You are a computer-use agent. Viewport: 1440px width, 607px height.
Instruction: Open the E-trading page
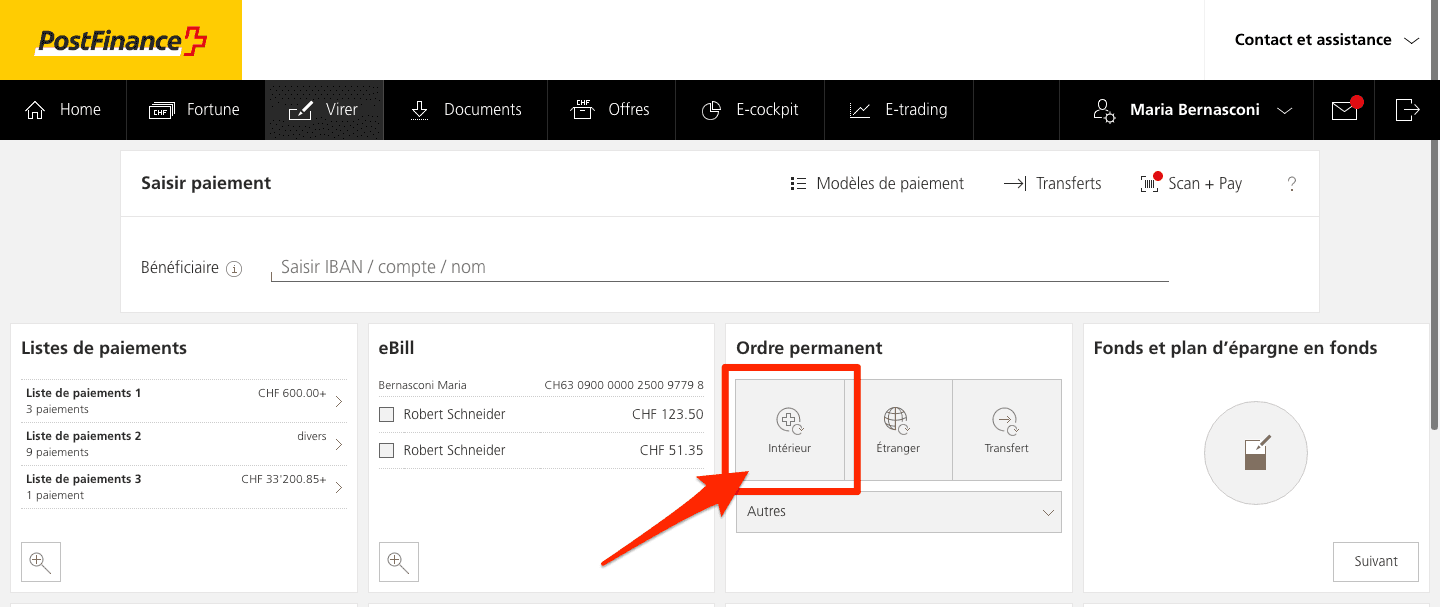898,110
